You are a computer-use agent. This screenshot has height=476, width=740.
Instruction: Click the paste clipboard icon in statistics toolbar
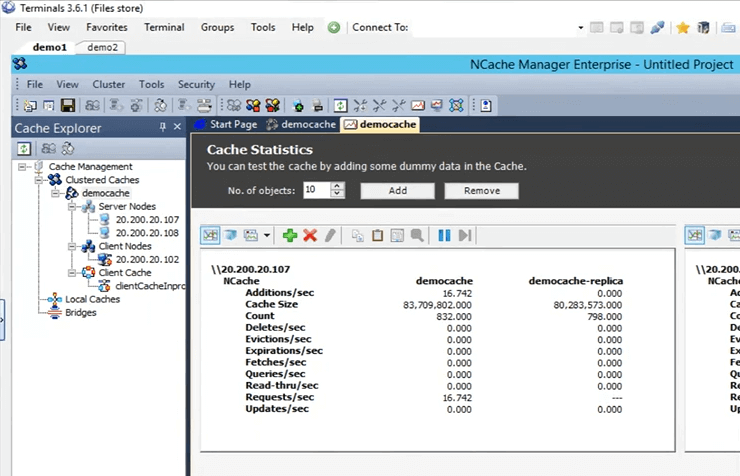[x=377, y=235]
